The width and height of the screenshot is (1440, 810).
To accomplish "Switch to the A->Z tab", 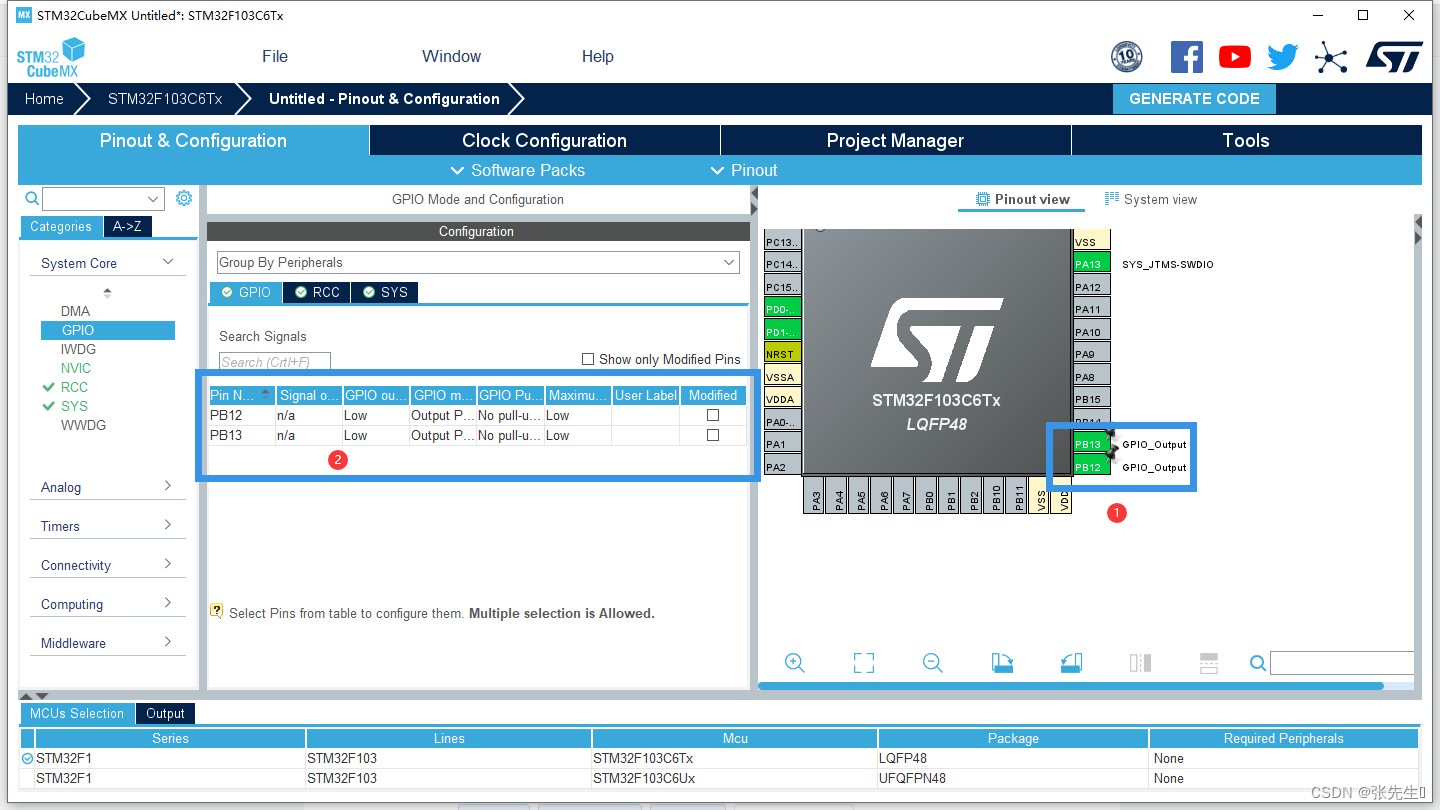I will coord(127,226).
